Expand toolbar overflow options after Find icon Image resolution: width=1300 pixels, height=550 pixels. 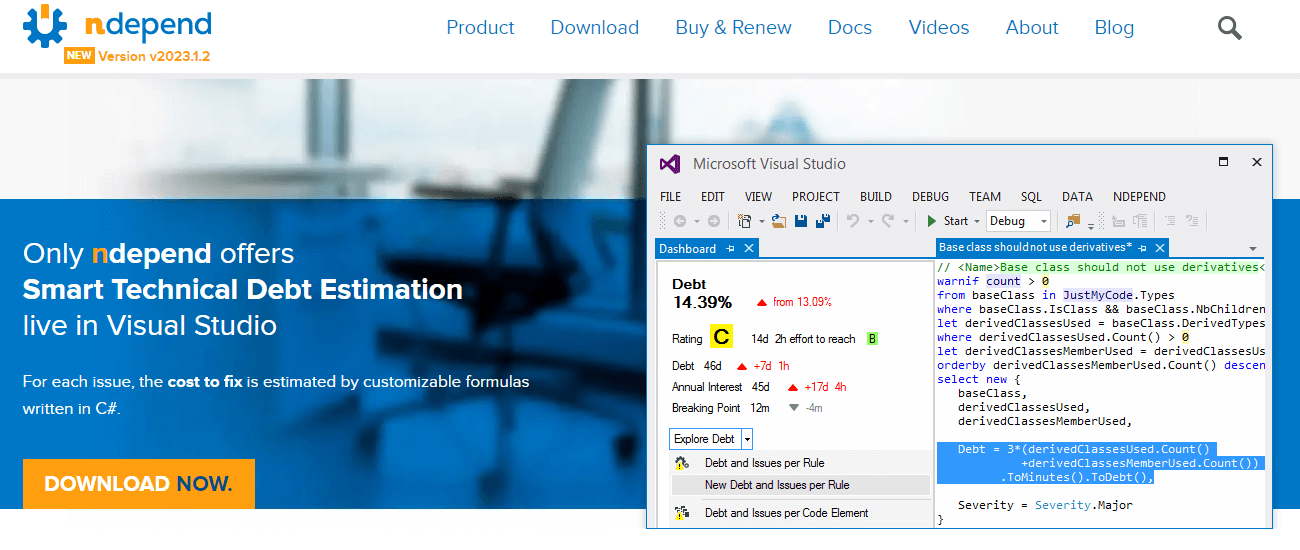tap(1091, 226)
